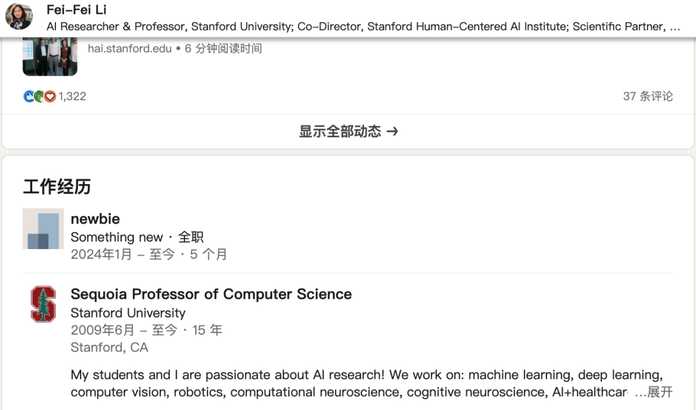Image resolution: width=696 pixels, height=410 pixels.
Task: Open the hai.stanford.edu article link
Action: point(130,48)
